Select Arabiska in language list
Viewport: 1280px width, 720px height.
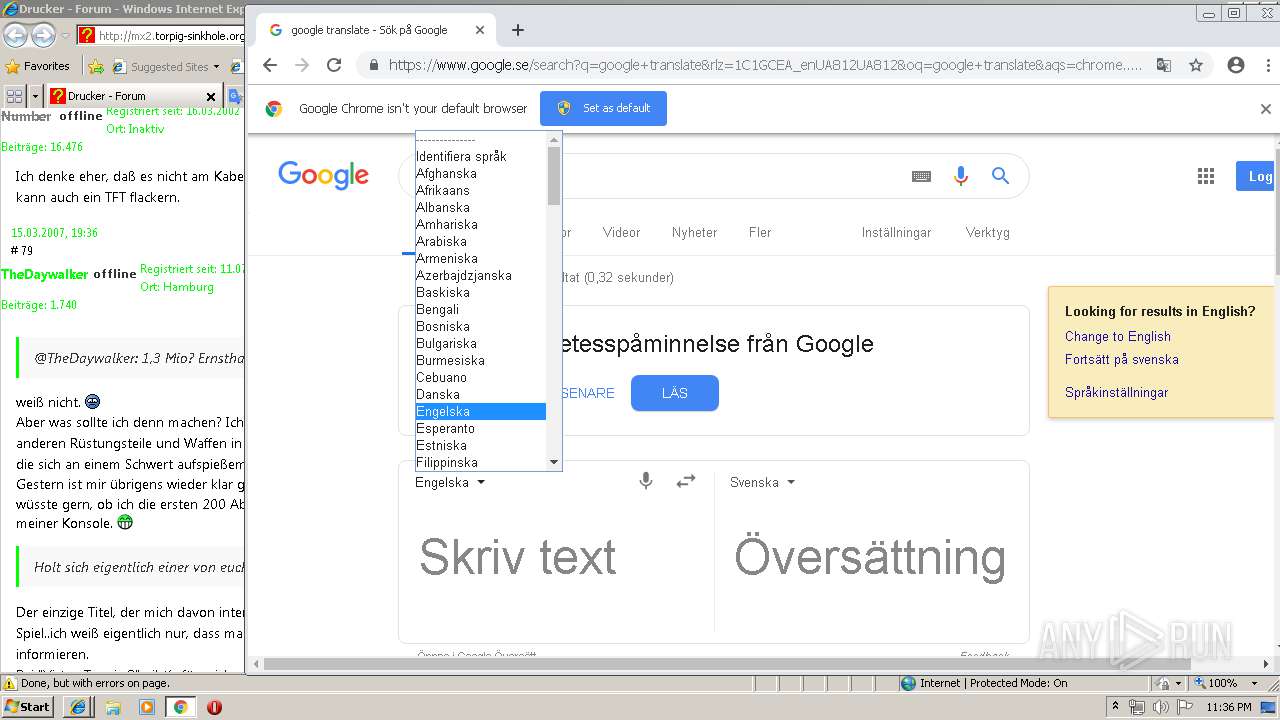[x=481, y=241]
